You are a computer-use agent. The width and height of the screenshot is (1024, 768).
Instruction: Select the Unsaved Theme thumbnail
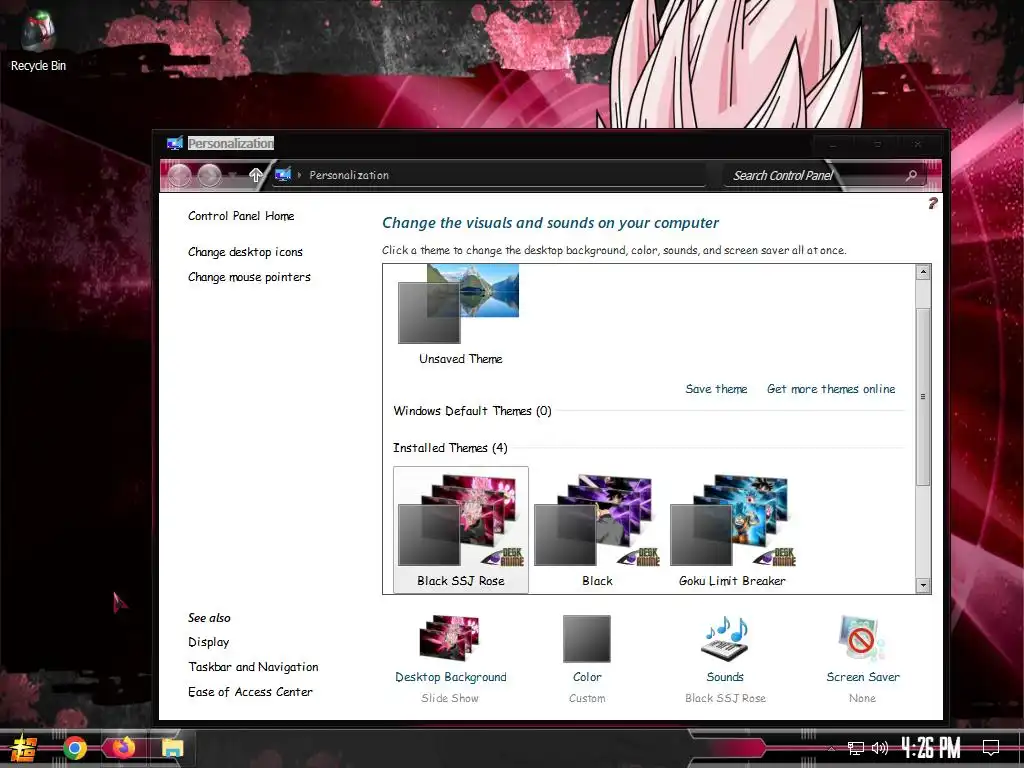pyautogui.click(x=460, y=315)
